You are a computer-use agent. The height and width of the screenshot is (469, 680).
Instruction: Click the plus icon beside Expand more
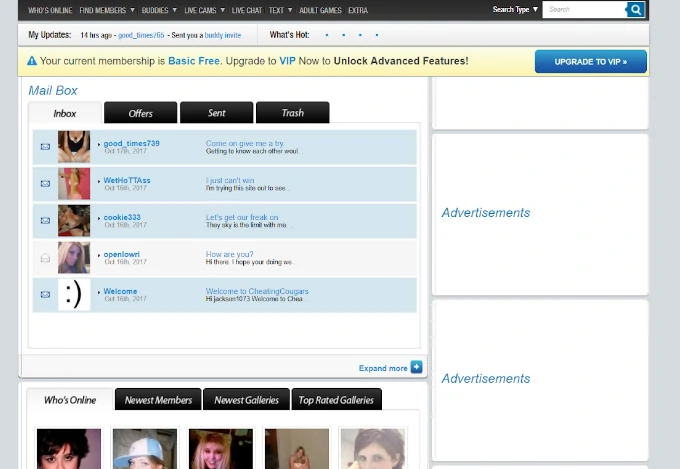click(x=417, y=368)
